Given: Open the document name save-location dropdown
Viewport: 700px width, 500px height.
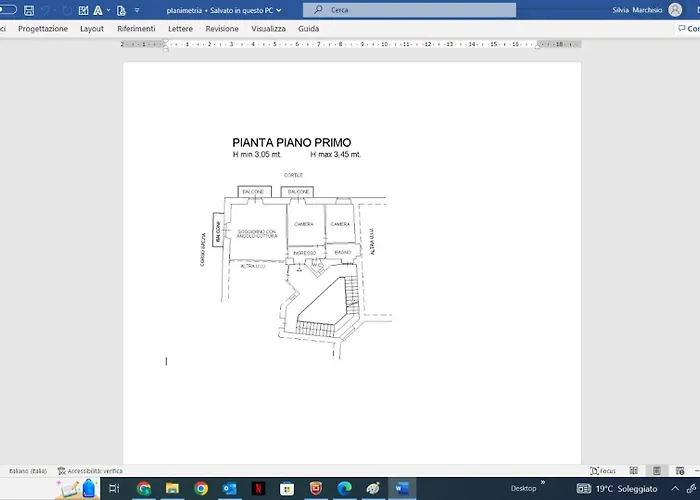Looking at the screenshot, I should click(278, 10).
